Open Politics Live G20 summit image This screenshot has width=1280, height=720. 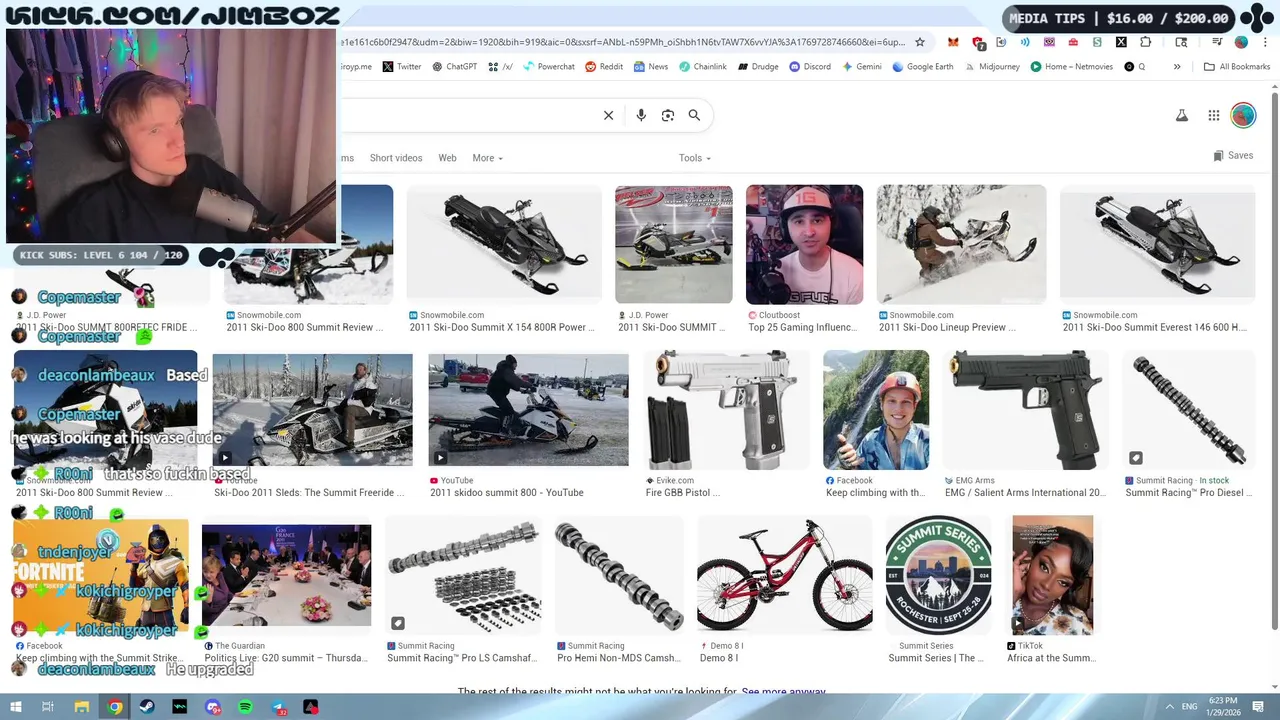tap(286, 575)
